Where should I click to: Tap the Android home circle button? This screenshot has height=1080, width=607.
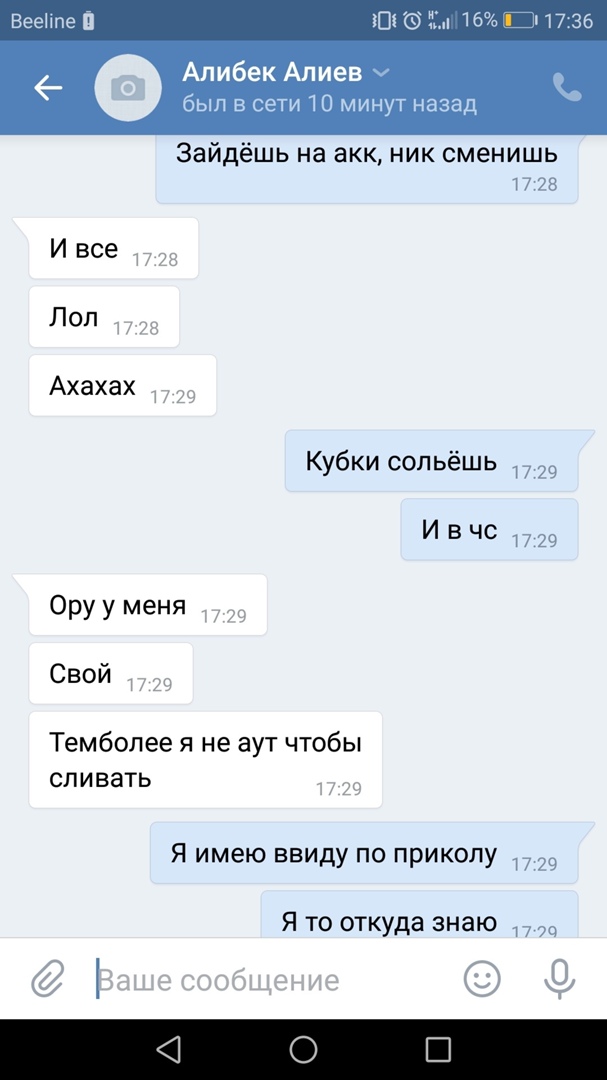coord(303,1049)
